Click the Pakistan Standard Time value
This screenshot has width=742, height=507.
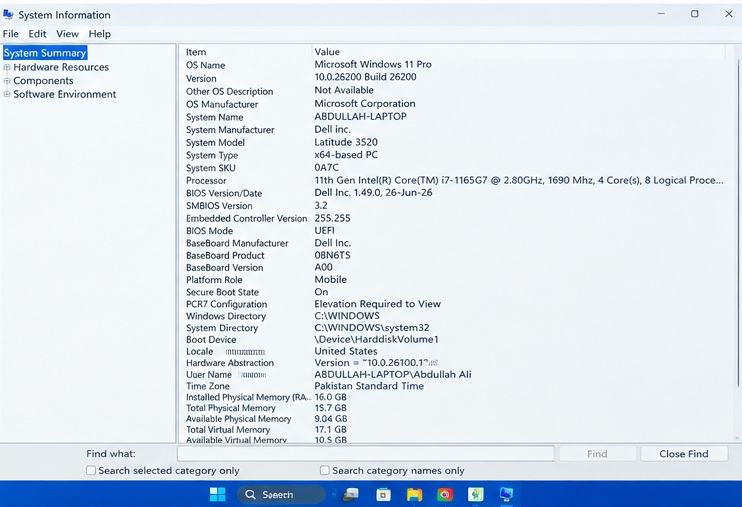click(369, 386)
